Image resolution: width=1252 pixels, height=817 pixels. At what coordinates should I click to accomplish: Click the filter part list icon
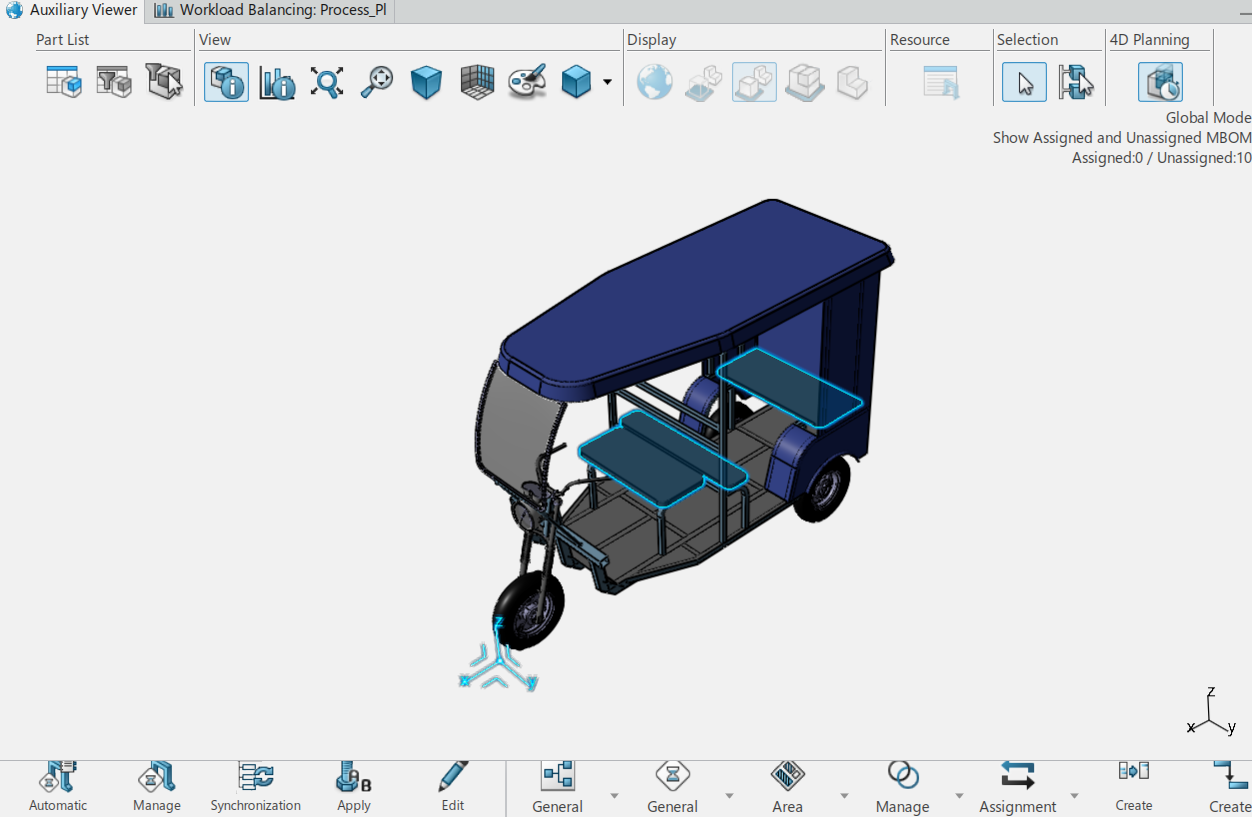point(114,82)
